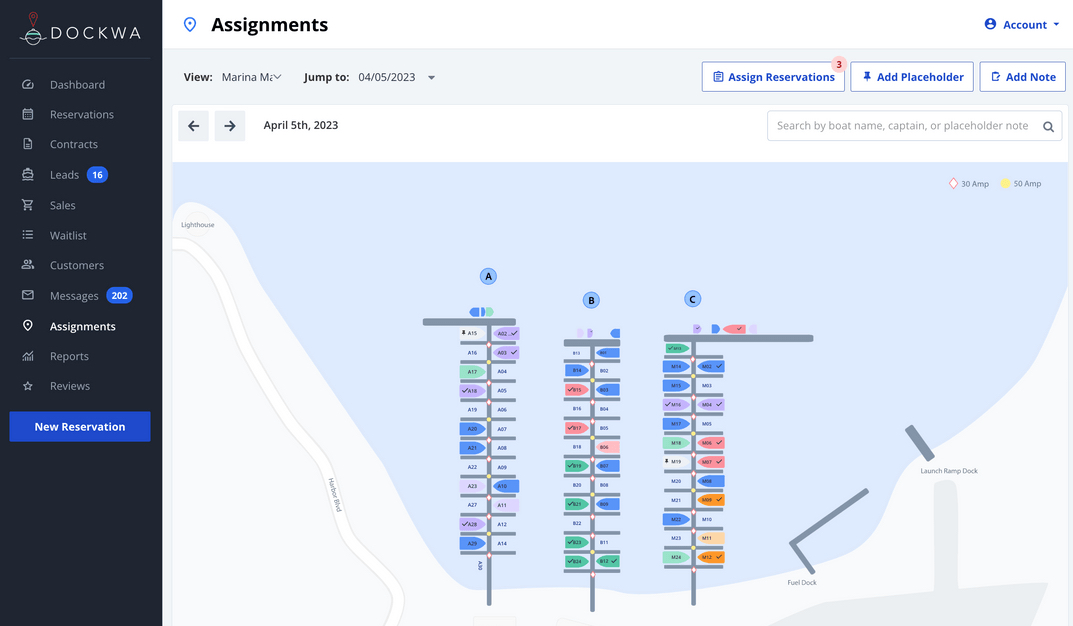The width and height of the screenshot is (1073, 626).
Task: Click the Customers people icon
Action: [x=27, y=264]
